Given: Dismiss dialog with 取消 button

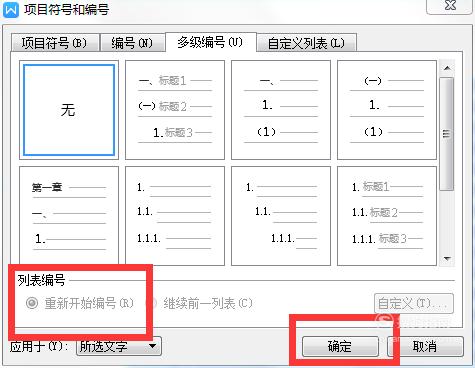Looking at the screenshot, I should pyautogui.click(x=425, y=346).
